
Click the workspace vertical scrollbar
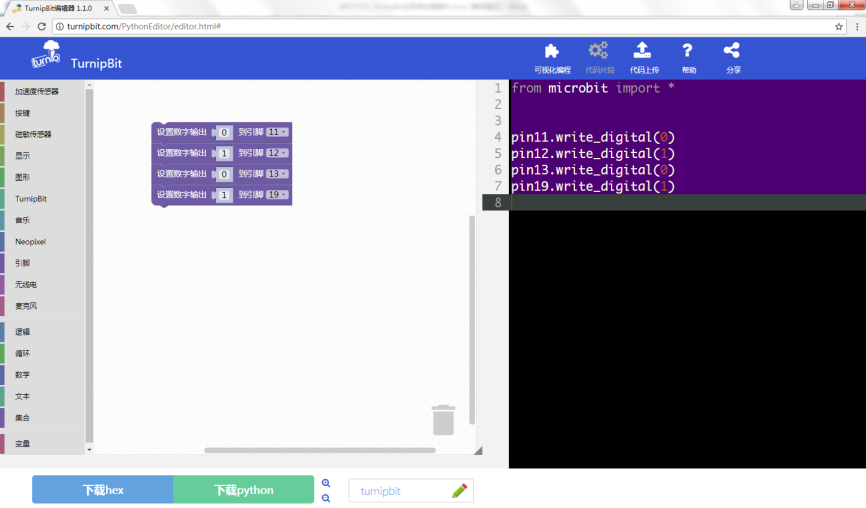[472, 320]
